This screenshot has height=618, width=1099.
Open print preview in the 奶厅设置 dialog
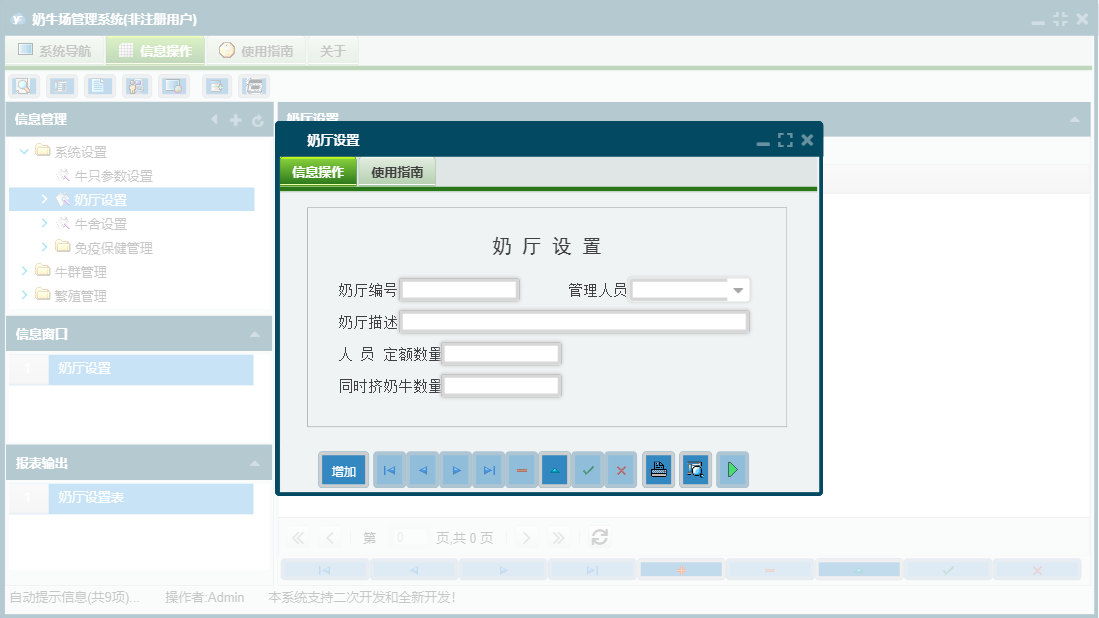695,469
